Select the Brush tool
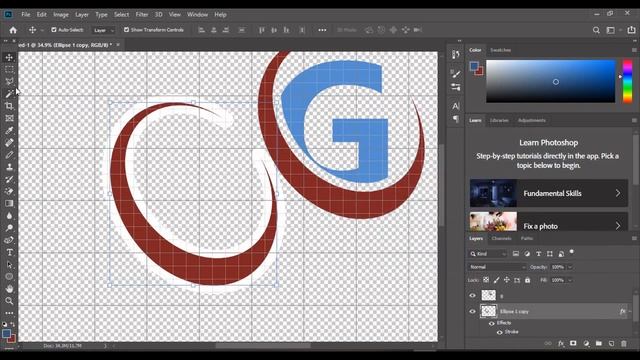This screenshot has width=640, height=360. (9, 155)
